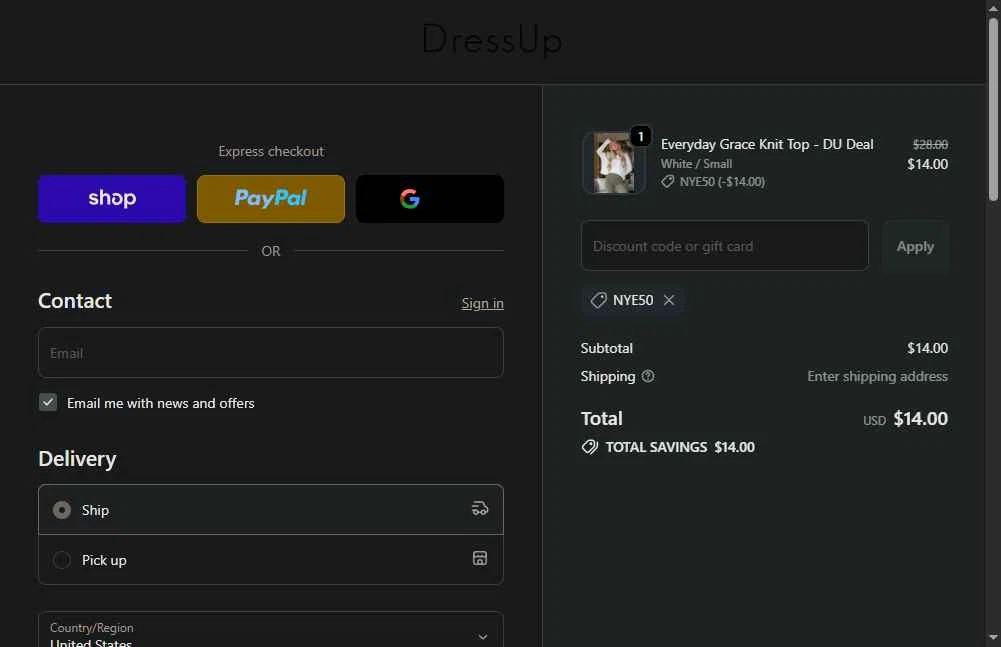Click the 'Express checkout' heading
The image size is (1001, 647).
(x=271, y=151)
